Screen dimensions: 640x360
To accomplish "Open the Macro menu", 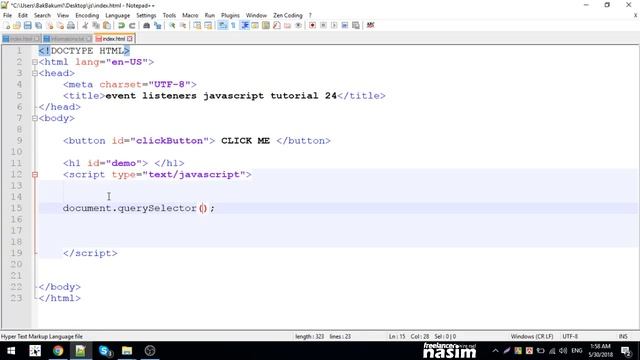I will [x=190, y=16].
